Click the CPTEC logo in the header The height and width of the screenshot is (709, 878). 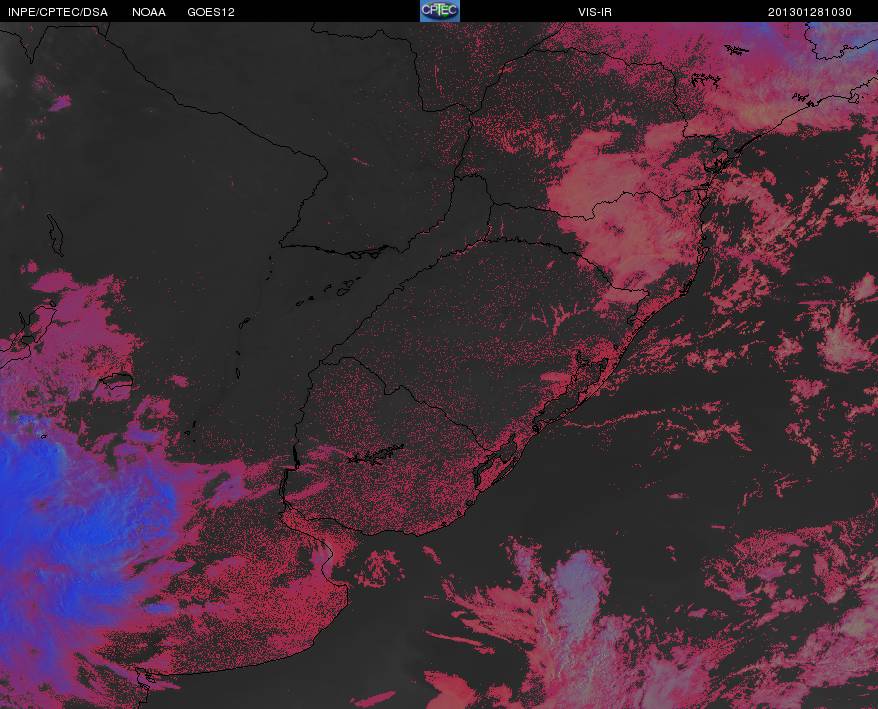coord(440,11)
